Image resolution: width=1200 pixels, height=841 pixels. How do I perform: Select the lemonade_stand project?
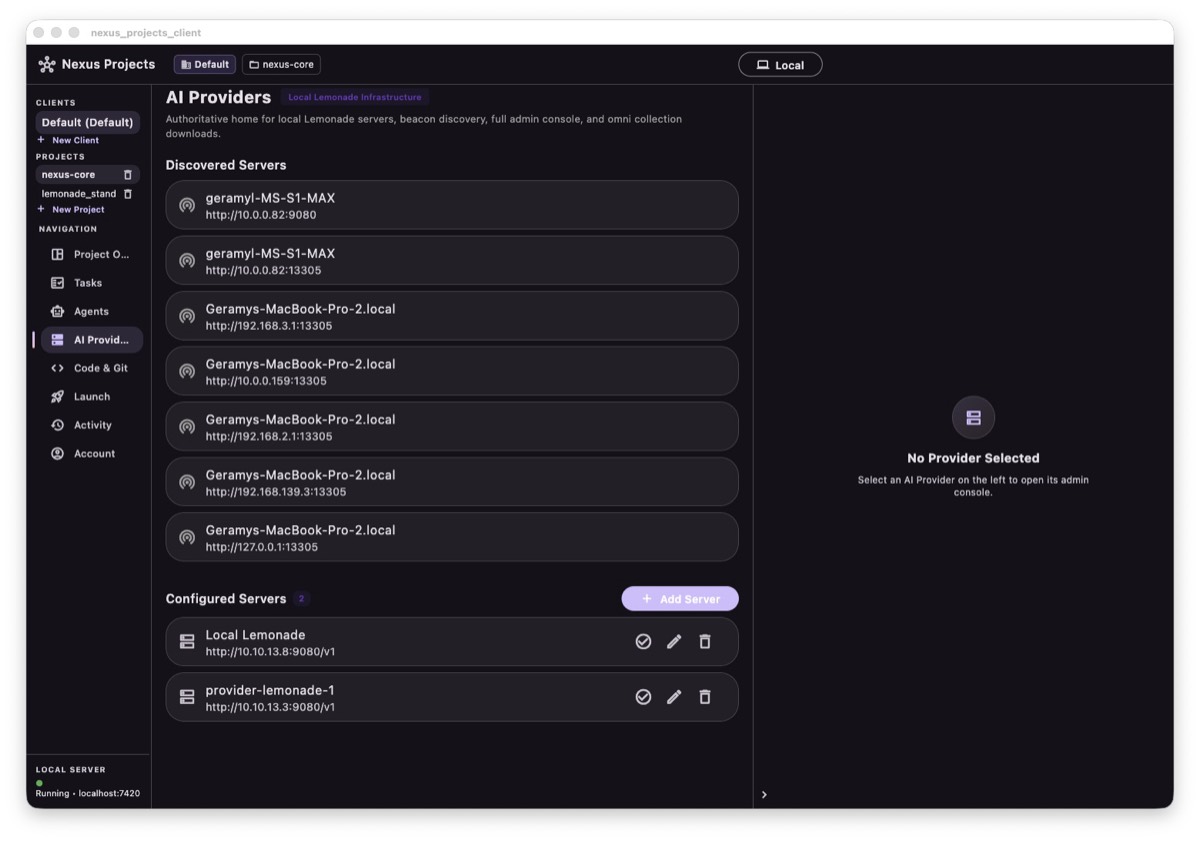(79, 194)
